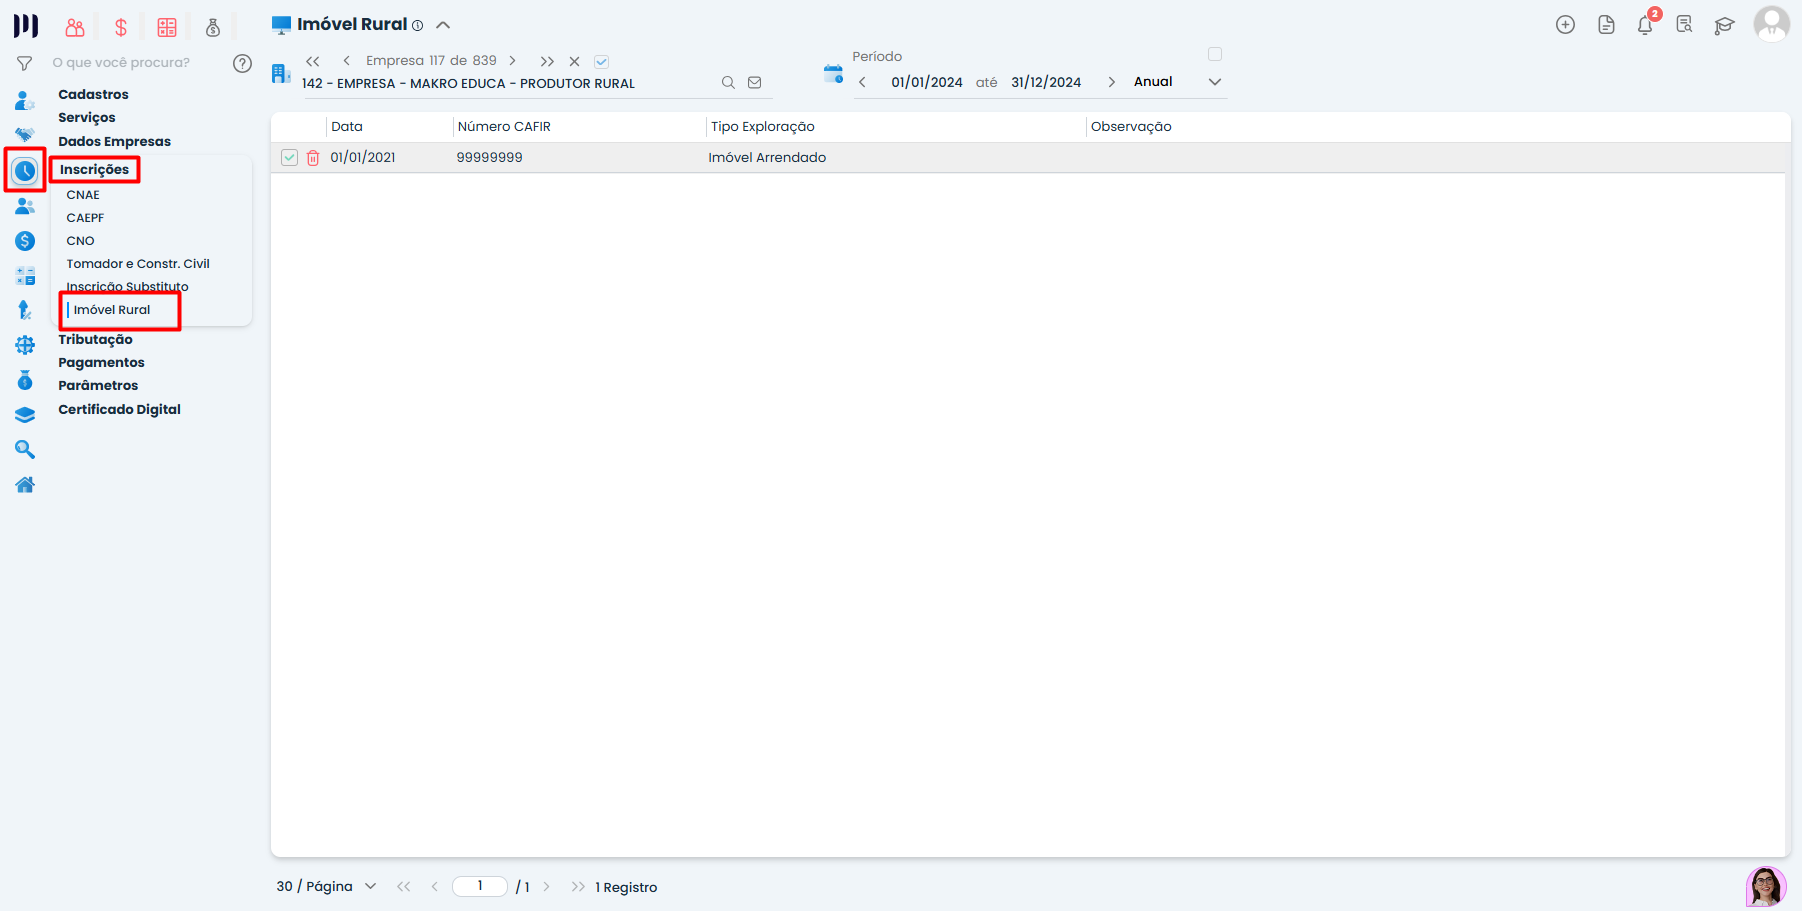This screenshot has height=911, width=1802.
Task: Click the Imóvel Rural info icon
Action: pyautogui.click(x=418, y=26)
